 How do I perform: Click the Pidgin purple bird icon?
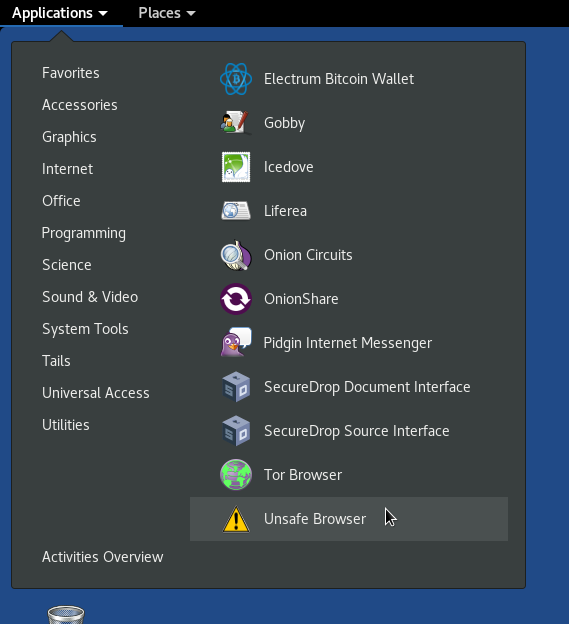tap(236, 343)
